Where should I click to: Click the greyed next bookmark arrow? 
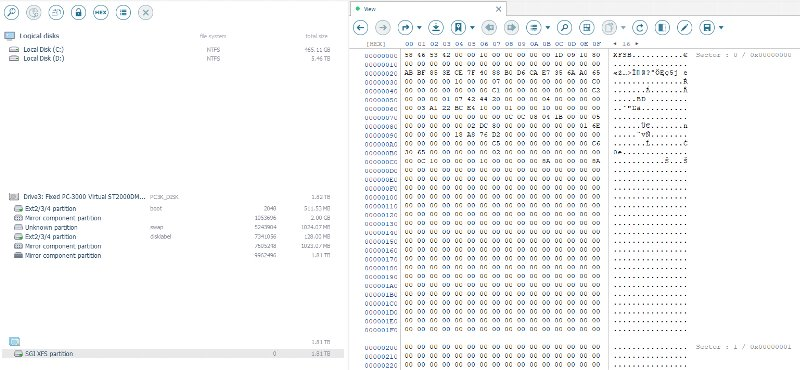click(x=511, y=27)
